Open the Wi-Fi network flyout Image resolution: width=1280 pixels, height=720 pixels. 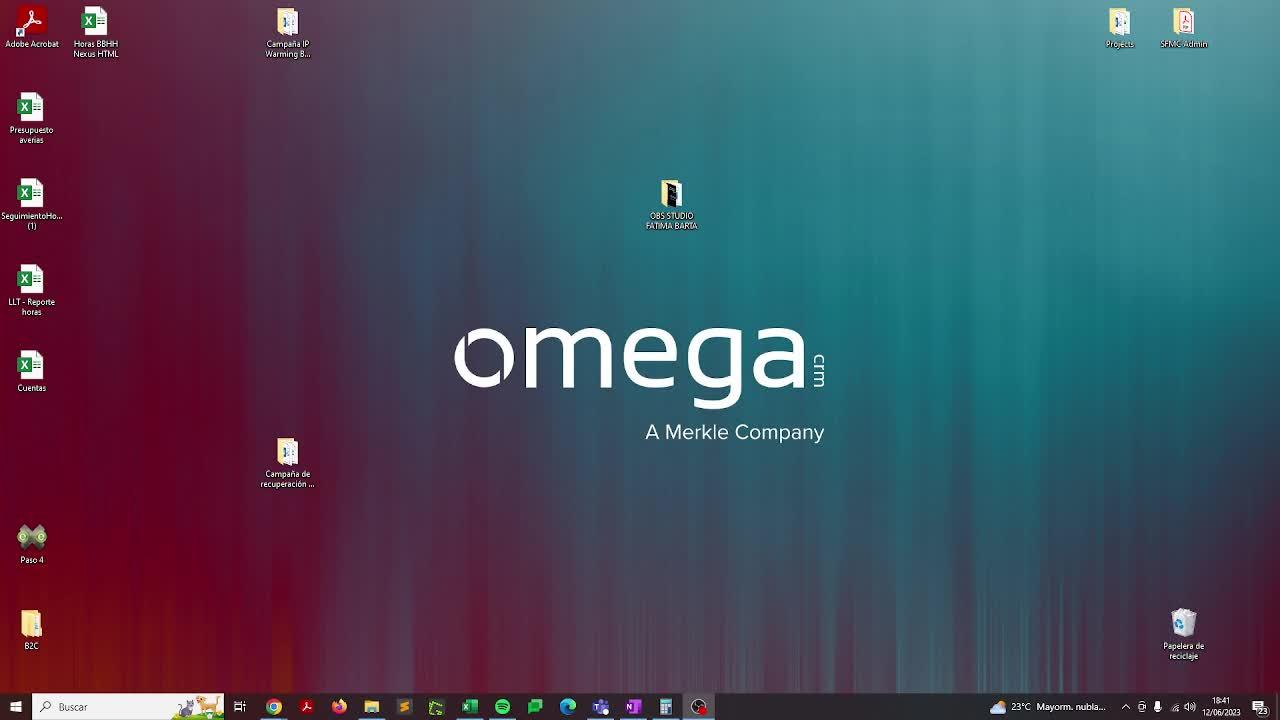[x=1174, y=707]
